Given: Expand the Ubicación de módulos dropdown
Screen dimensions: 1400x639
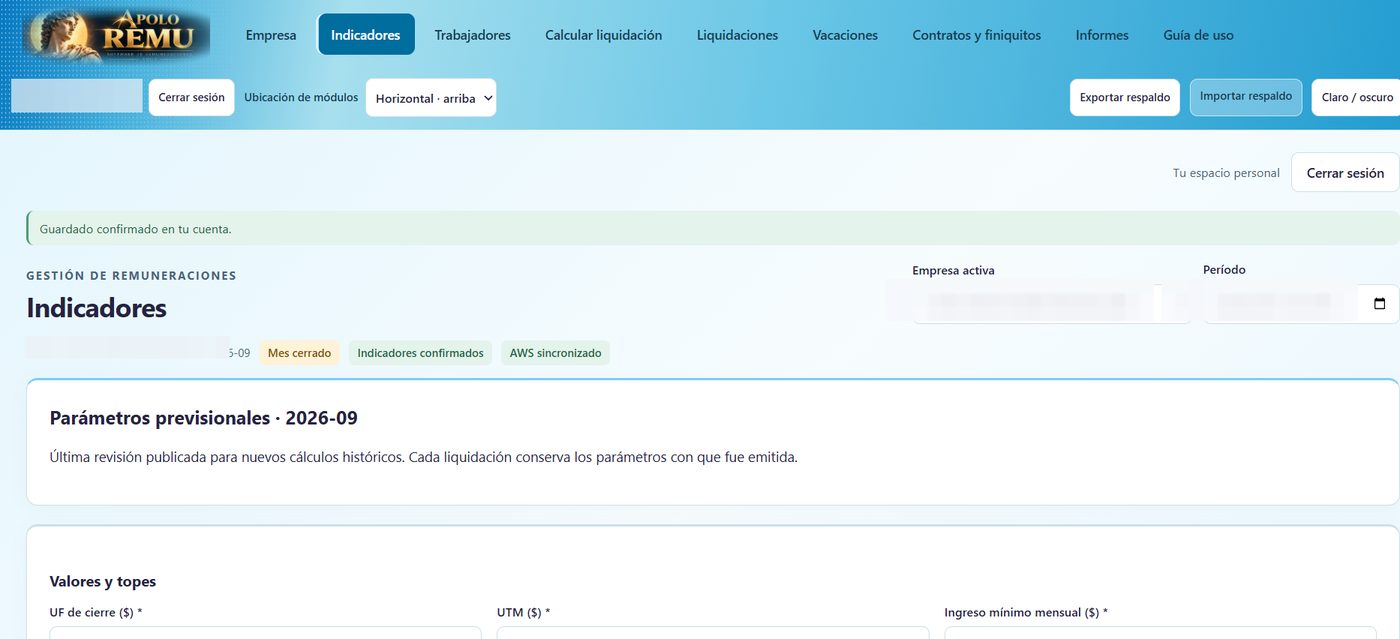Looking at the screenshot, I should point(431,98).
